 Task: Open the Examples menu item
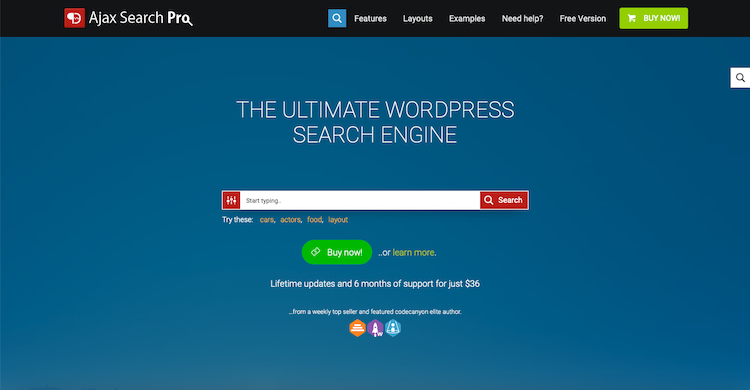pos(467,19)
